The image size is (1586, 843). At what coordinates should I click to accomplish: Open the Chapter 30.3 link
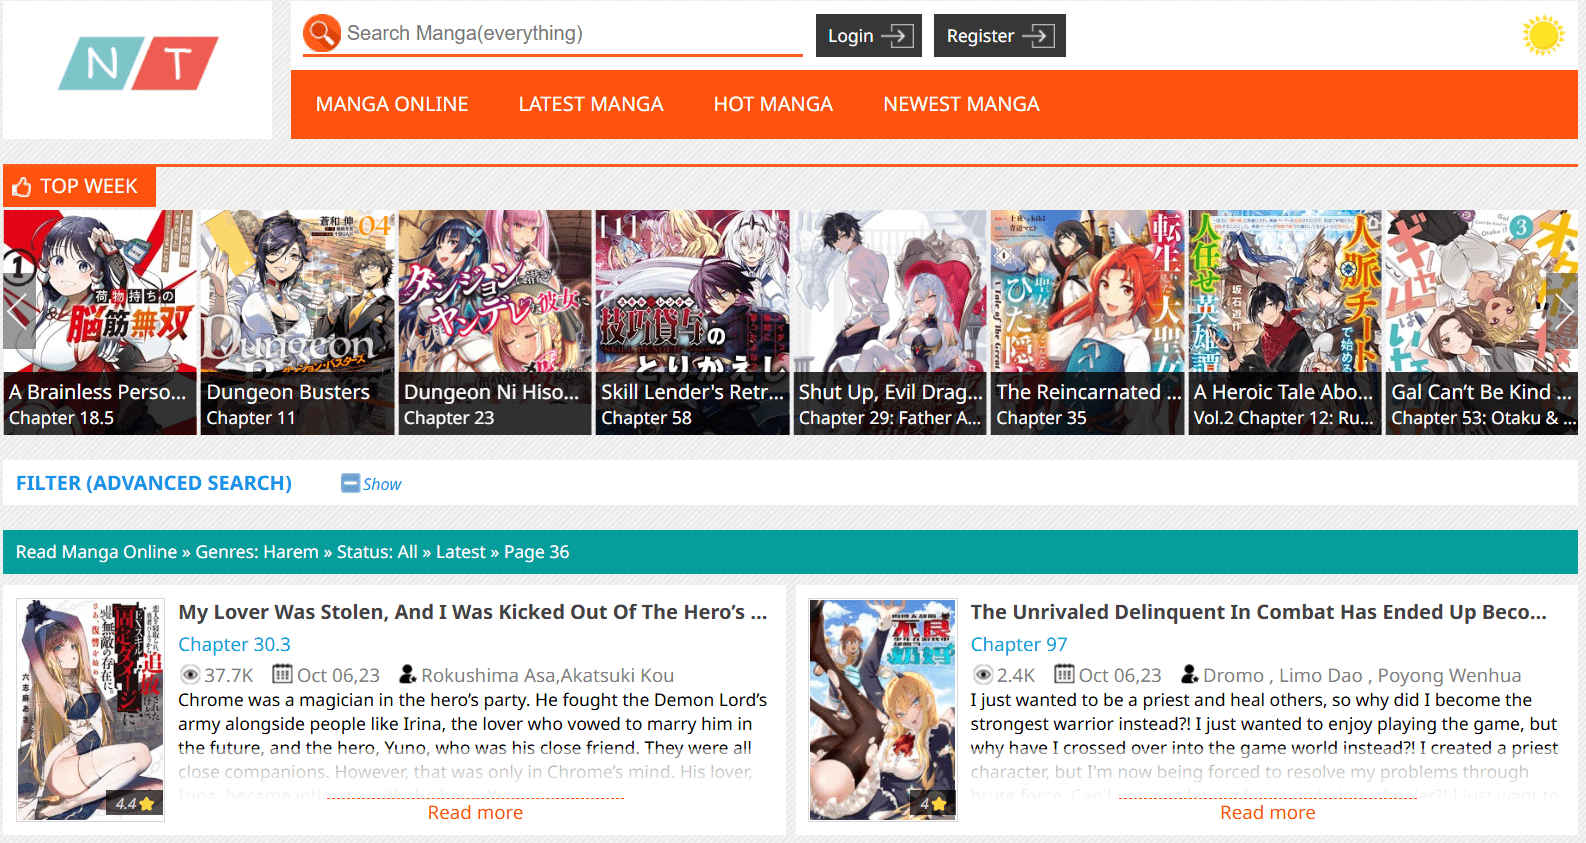pos(234,645)
